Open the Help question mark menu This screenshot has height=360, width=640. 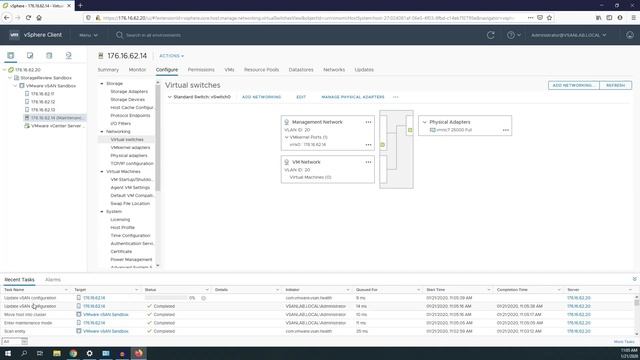513,35
